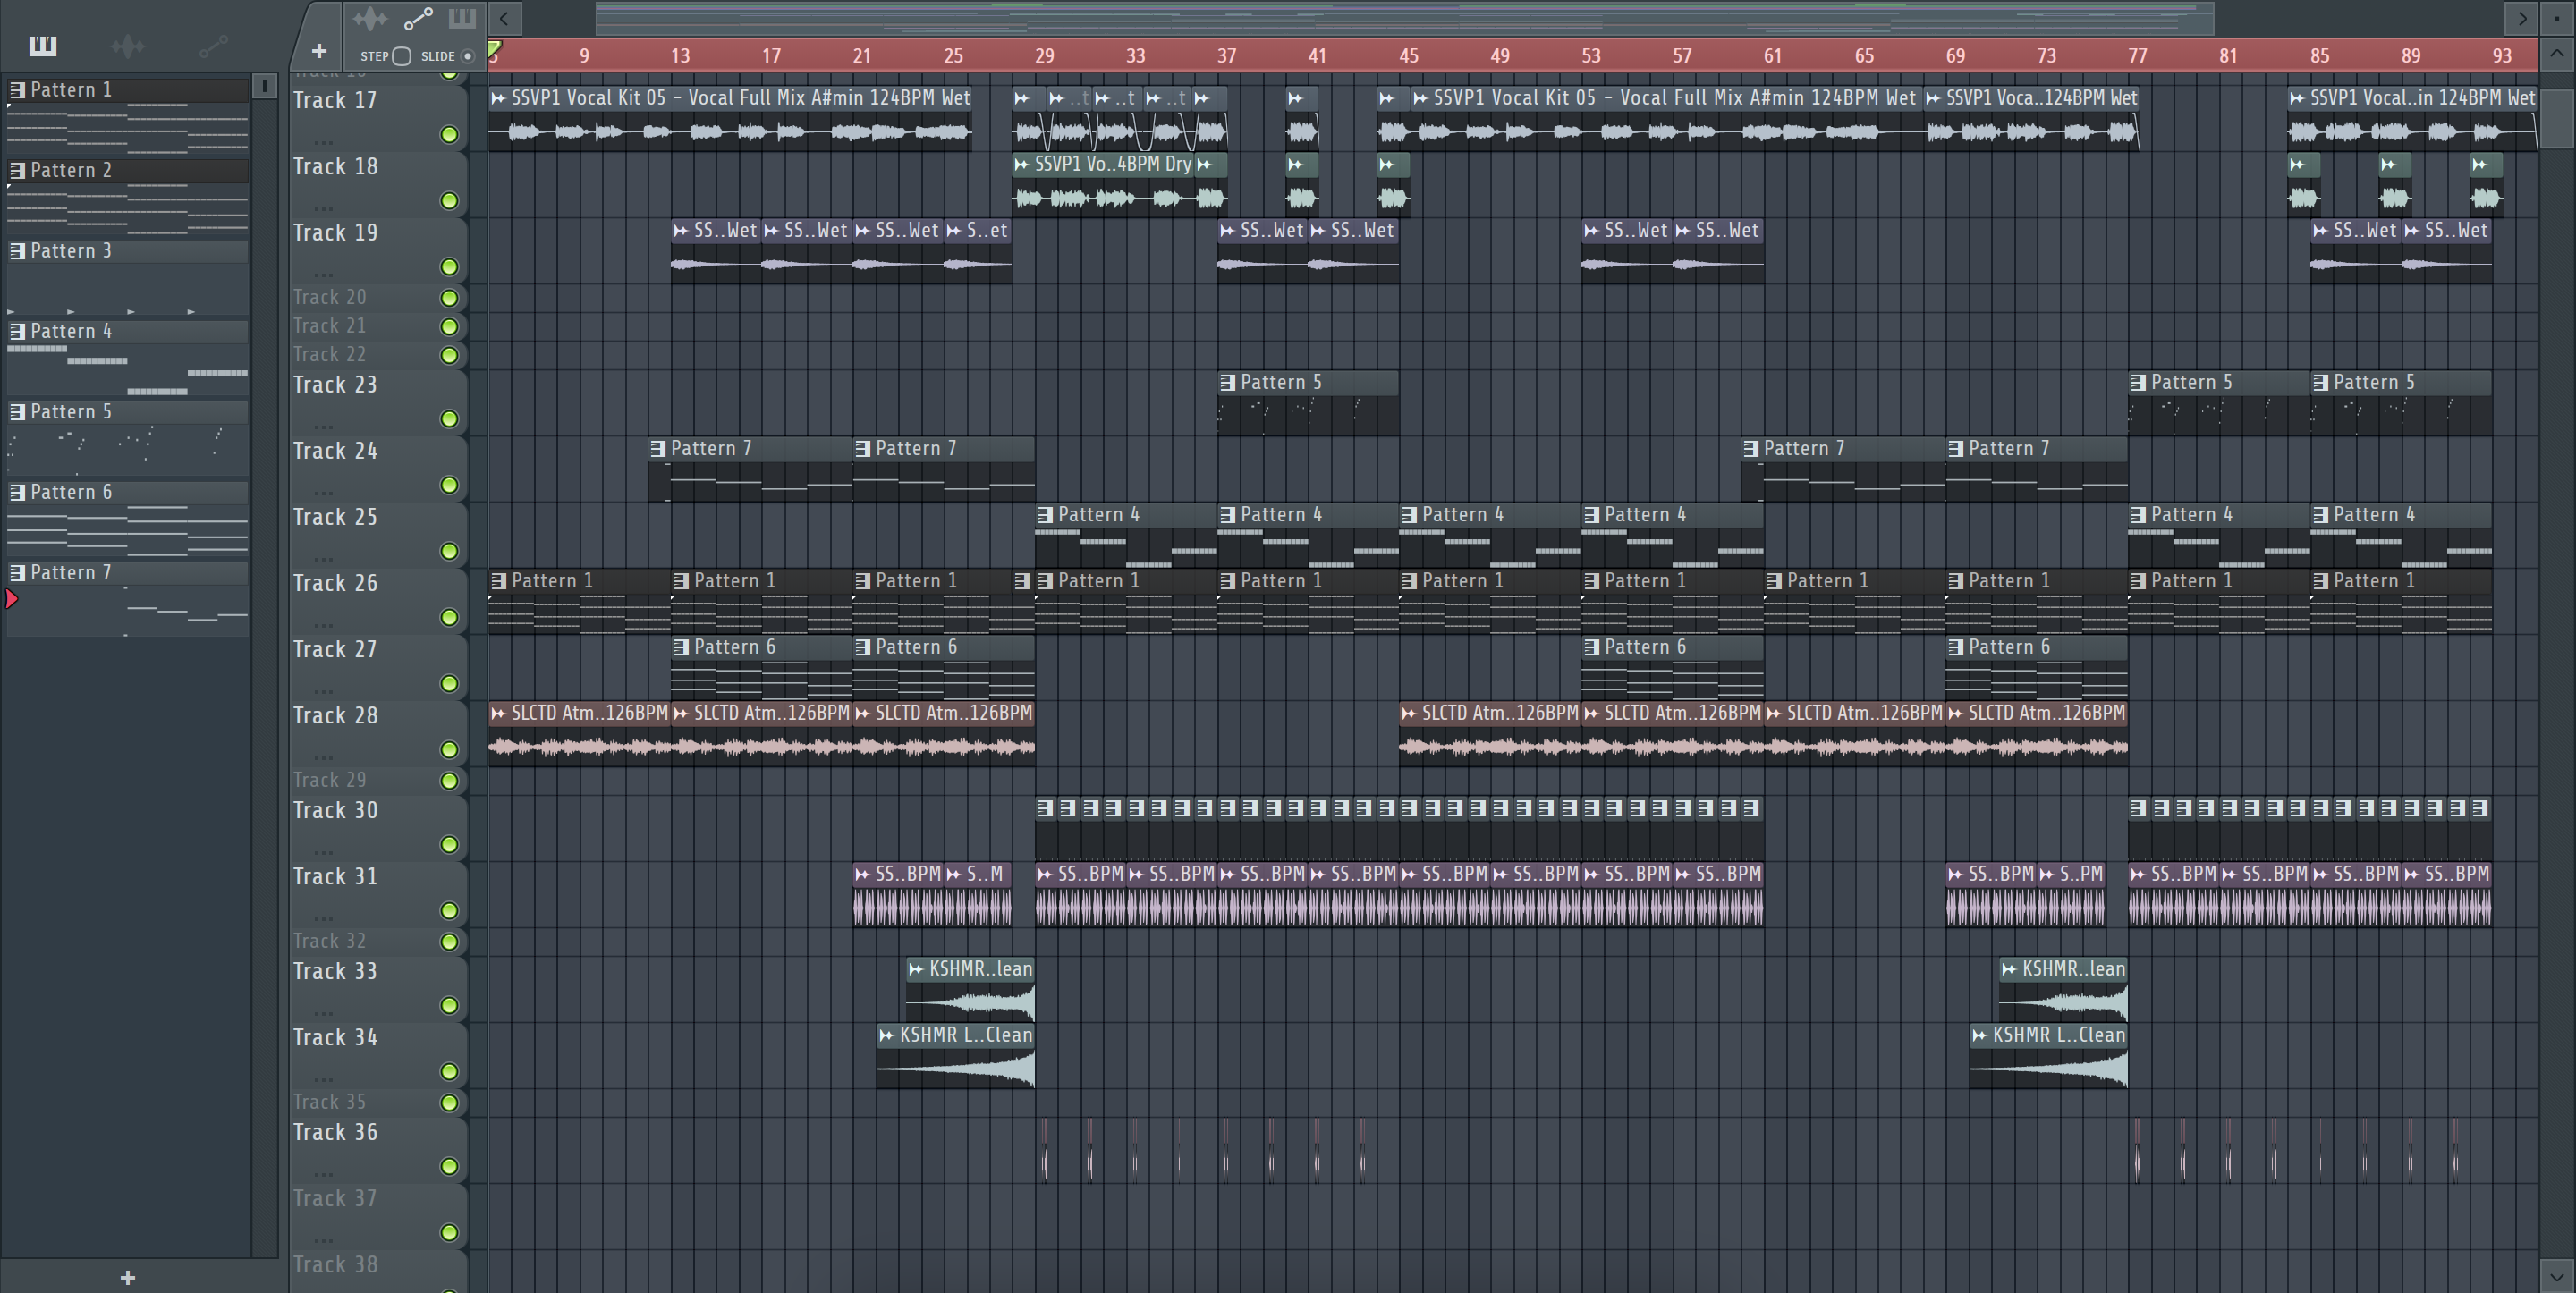
Task: Click the Pattern 1 icon in picker list
Action: (17, 90)
